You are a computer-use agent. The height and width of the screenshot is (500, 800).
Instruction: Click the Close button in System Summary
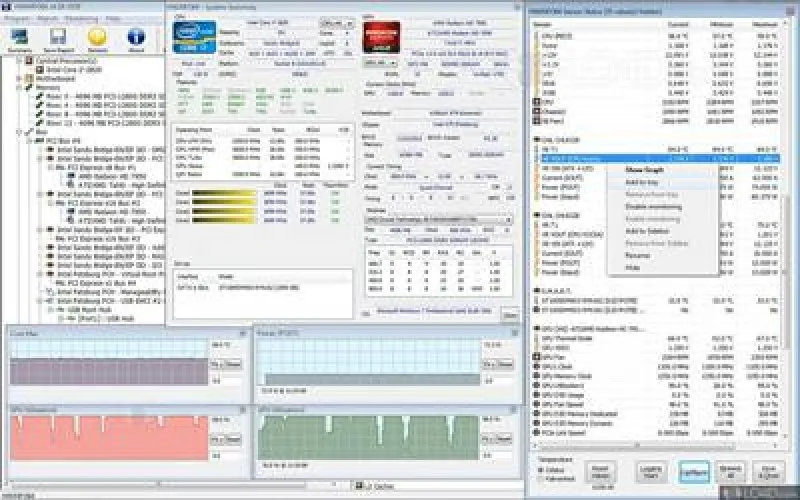[510, 315]
